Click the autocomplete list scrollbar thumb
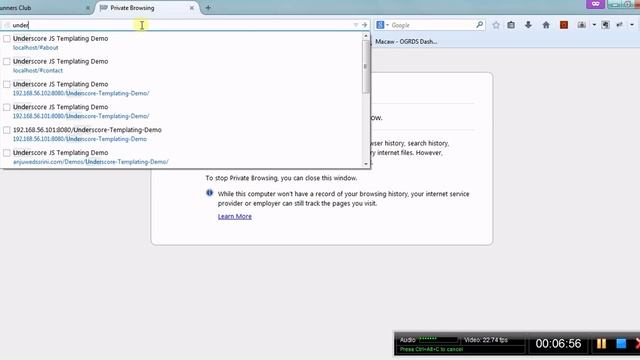Image resolution: width=640 pixels, height=360 pixels. tap(366, 67)
